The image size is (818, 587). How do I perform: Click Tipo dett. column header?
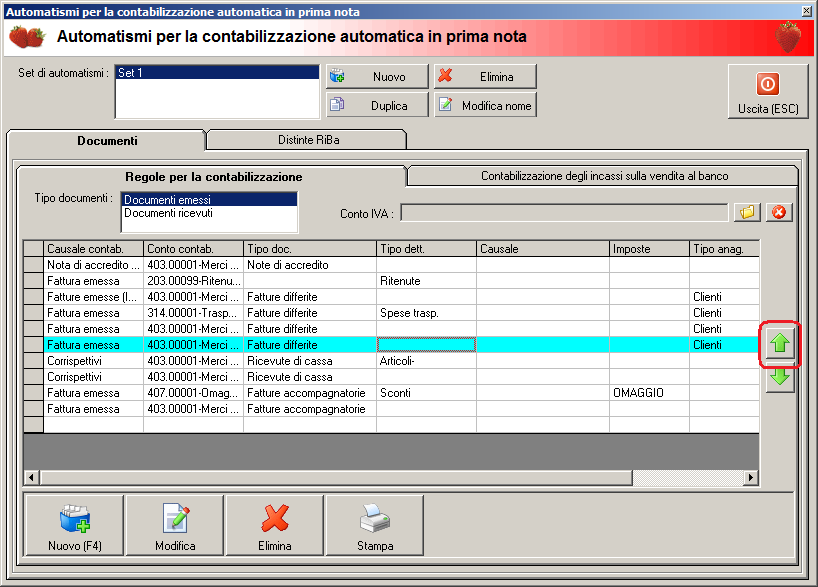click(426, 248)
